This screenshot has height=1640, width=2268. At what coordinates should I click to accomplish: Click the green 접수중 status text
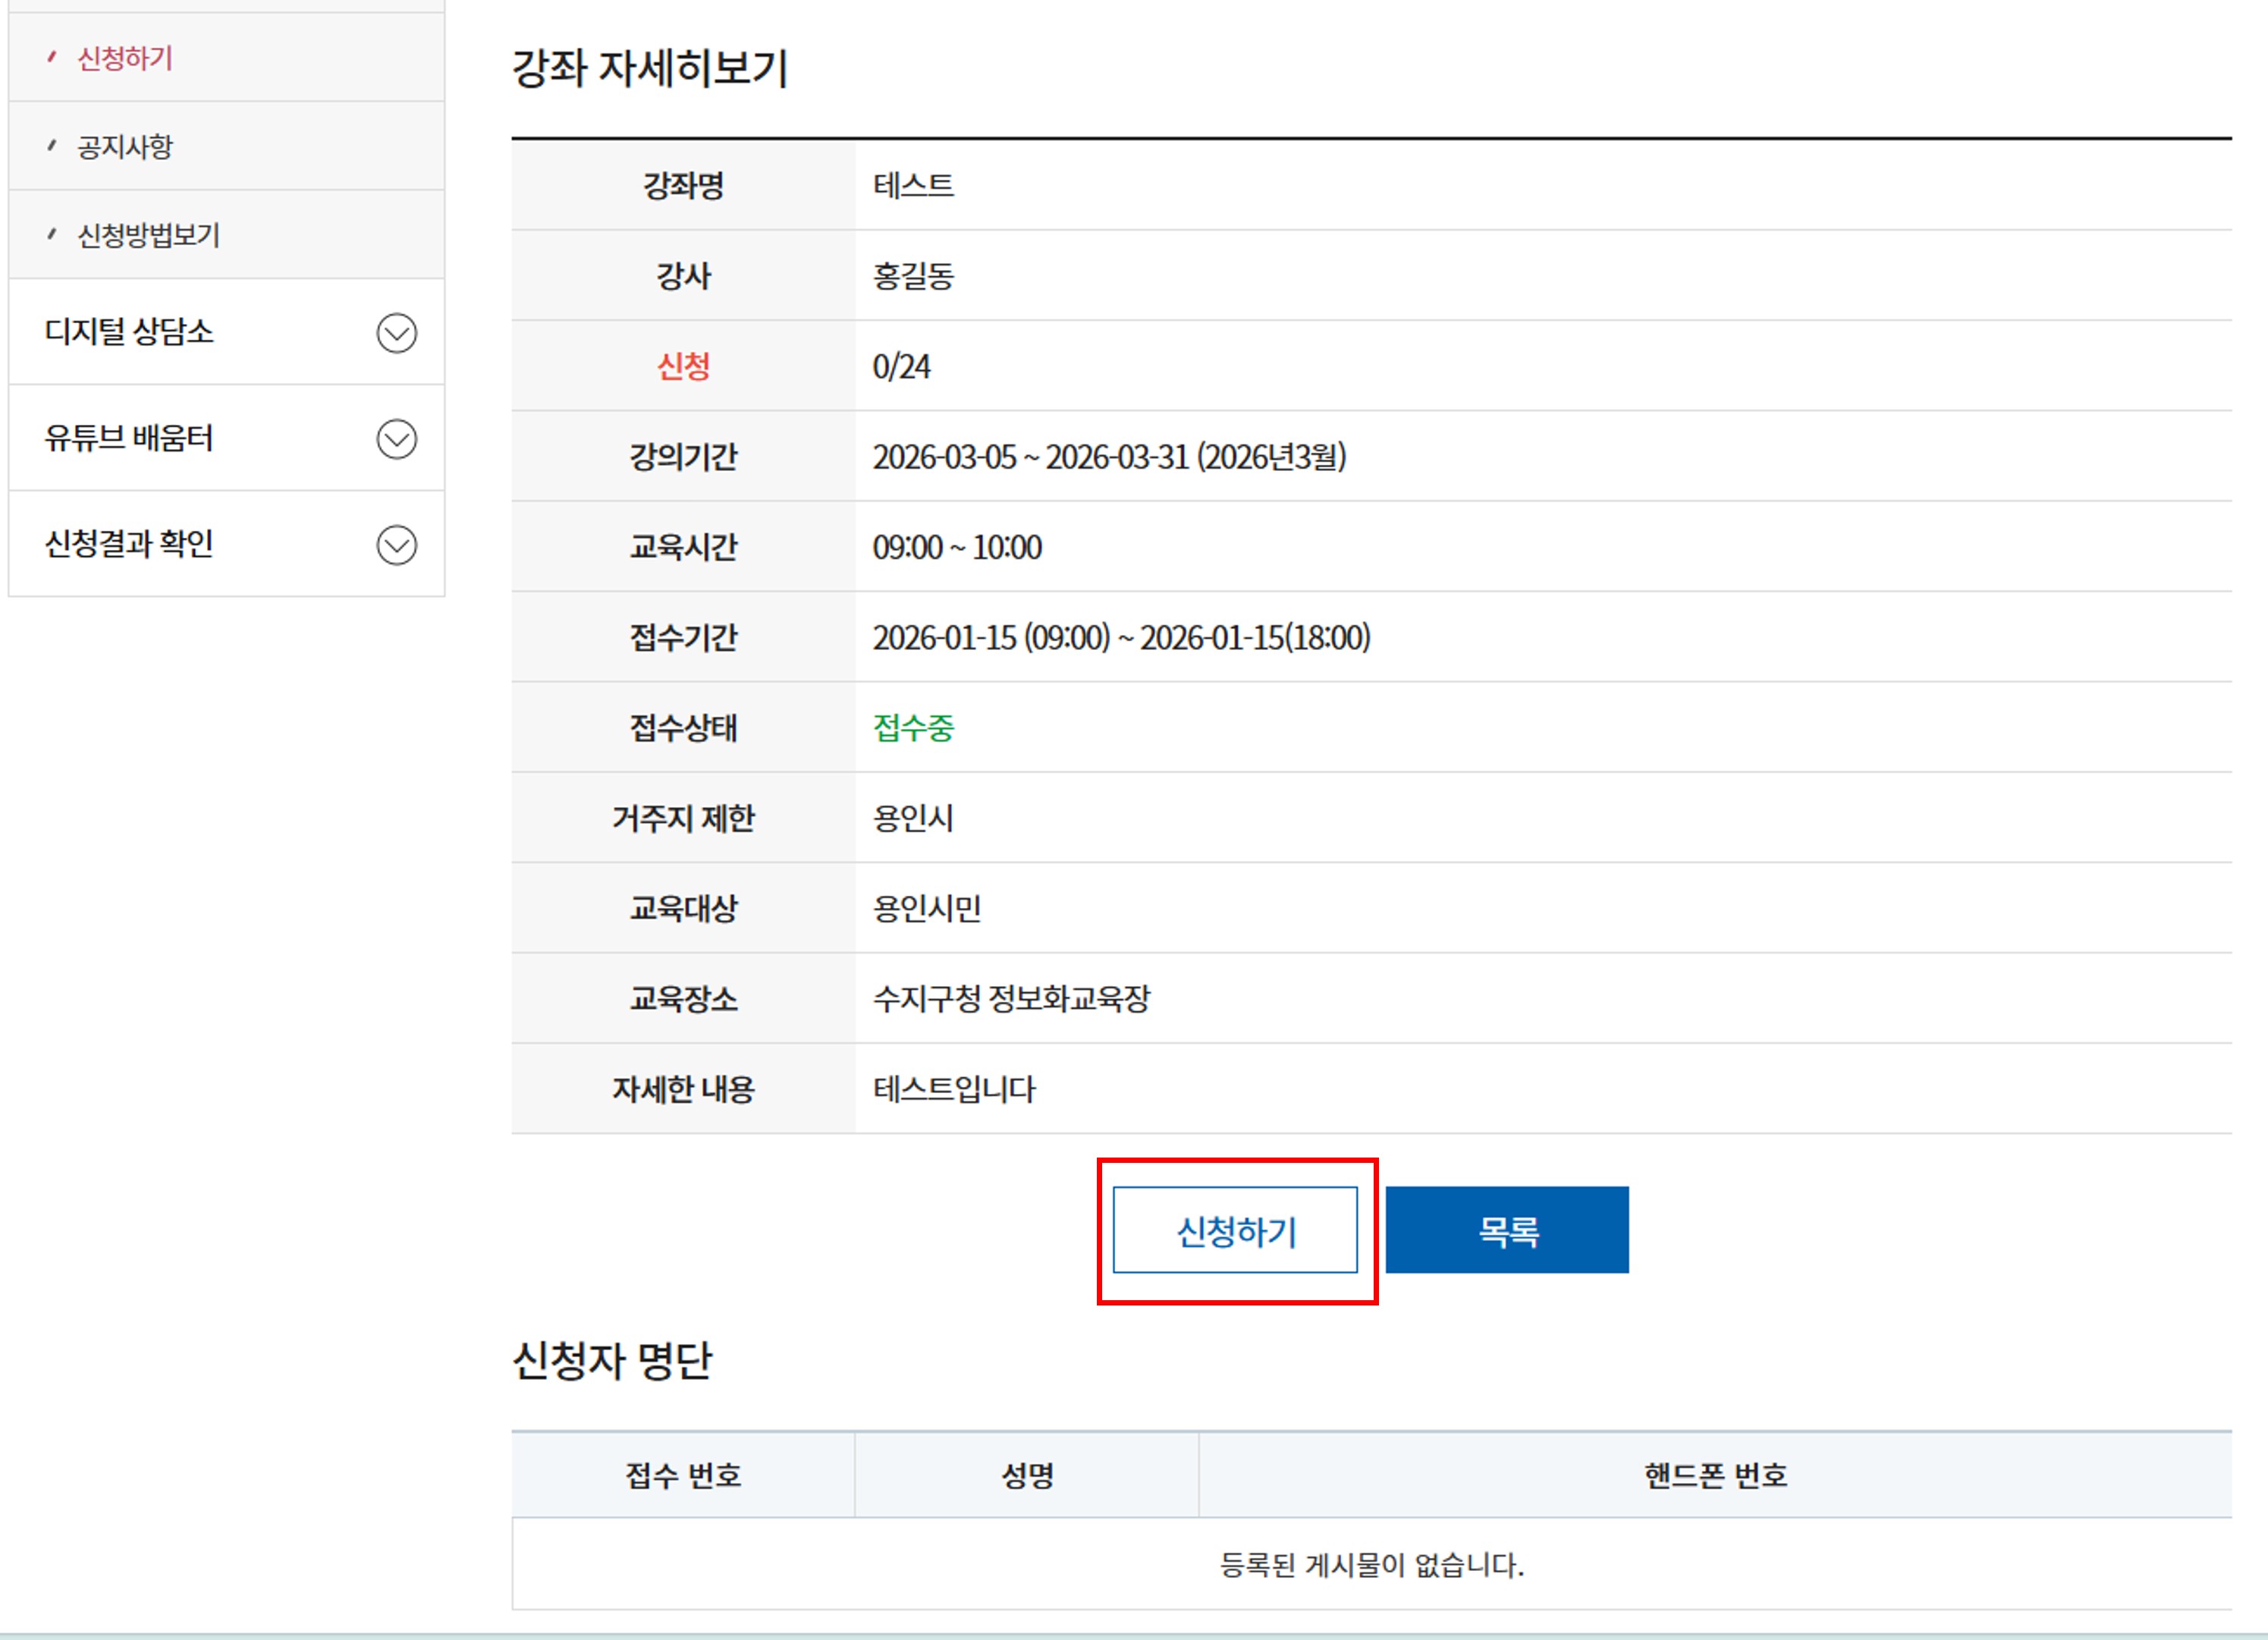coord(913,727)
